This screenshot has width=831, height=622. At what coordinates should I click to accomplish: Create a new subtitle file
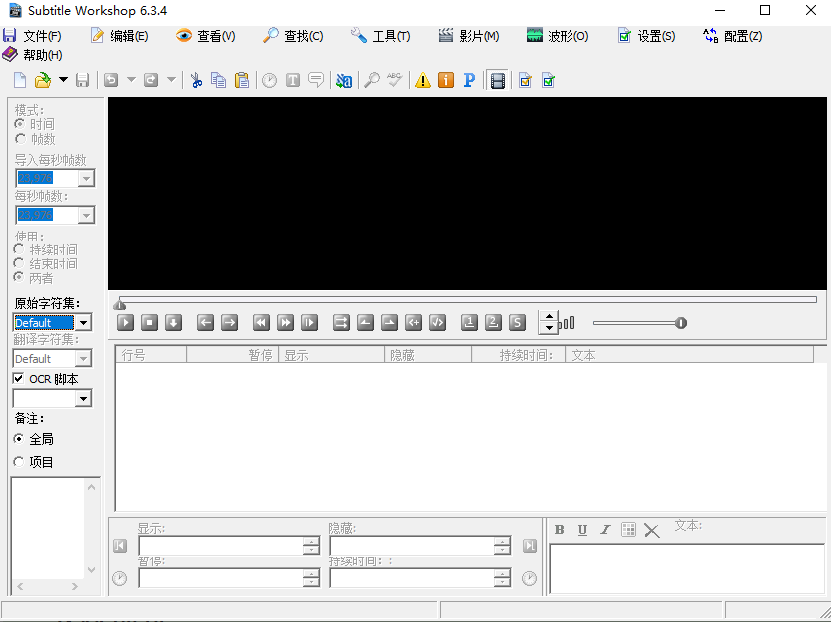coord(18,80)
